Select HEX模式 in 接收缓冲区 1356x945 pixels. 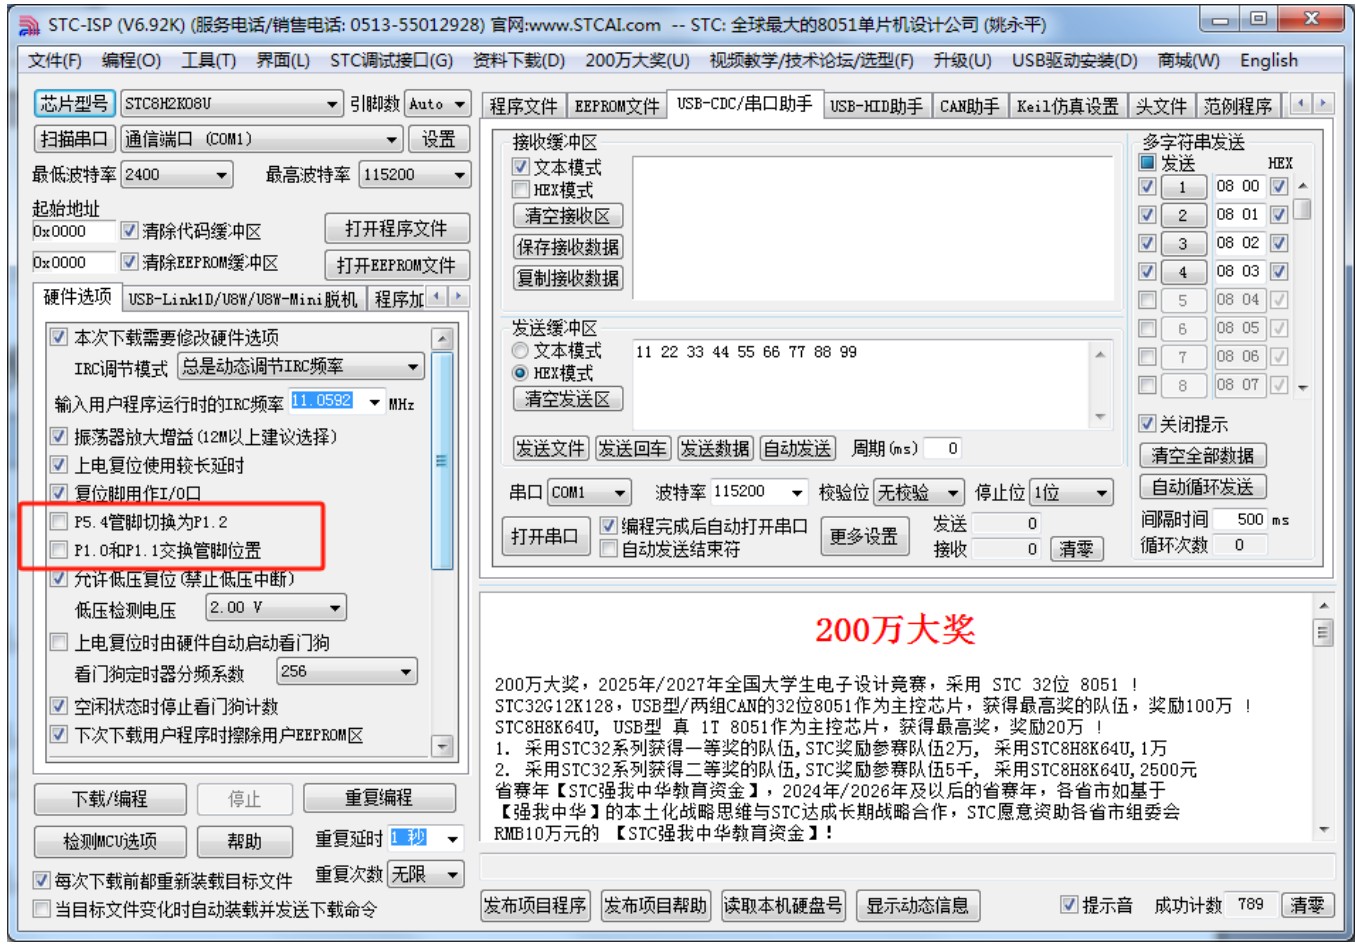tap(520, 189)
